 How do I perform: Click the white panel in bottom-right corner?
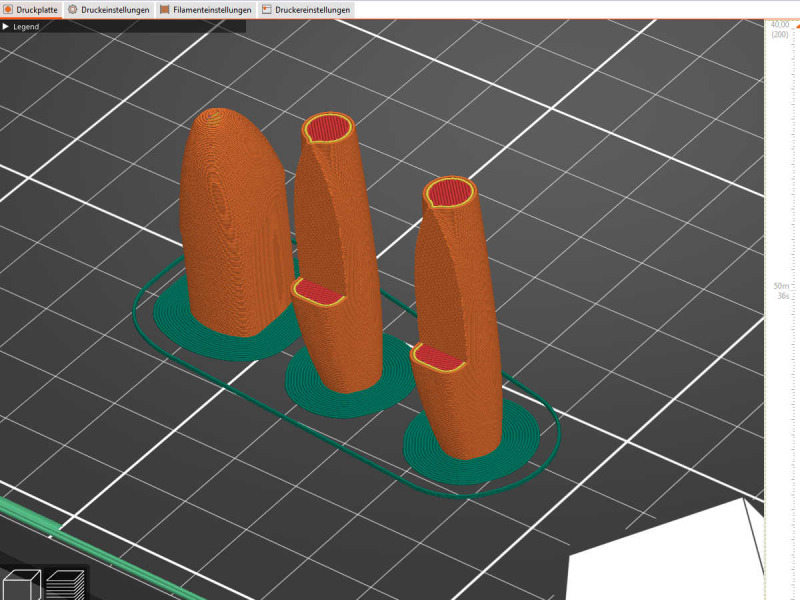click(670, 565)
